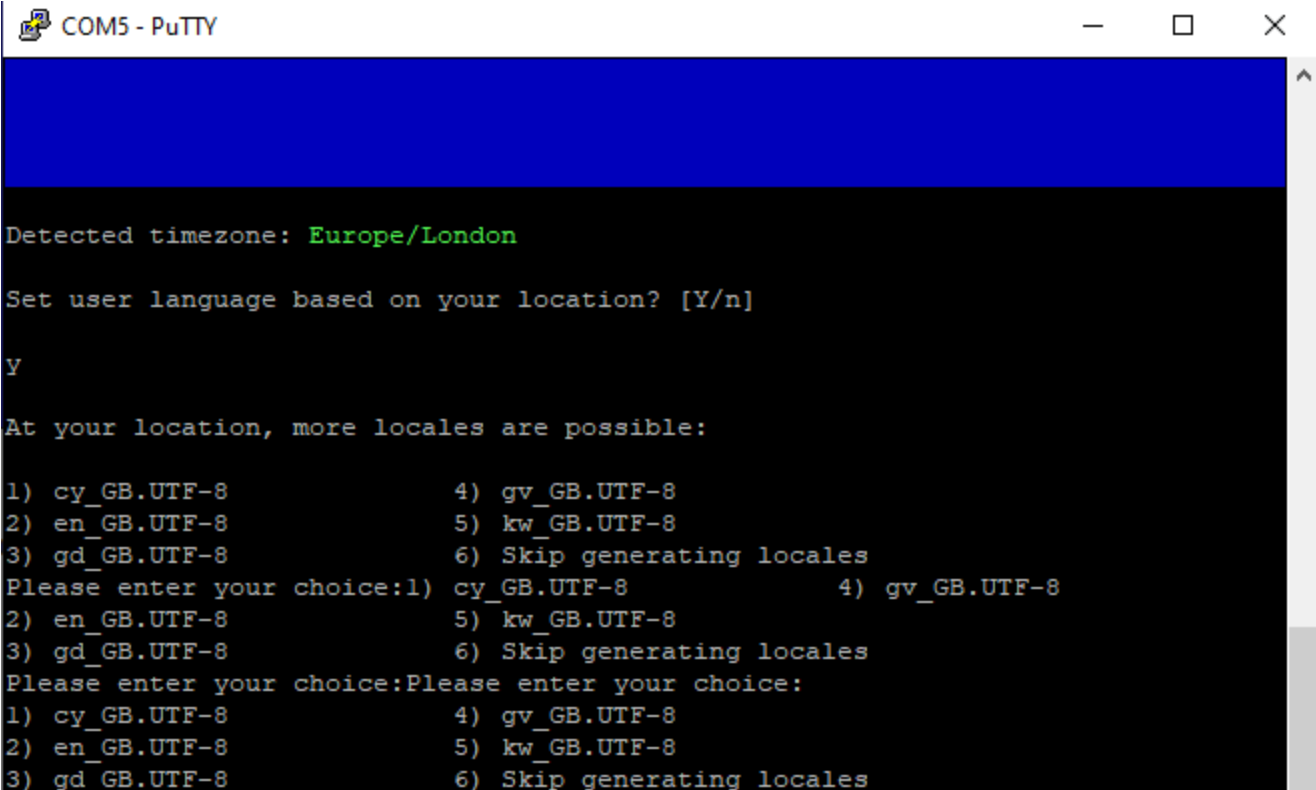This screenshot has height=790, width=1316.
Task: Click the empty scrollbar track above thumb
Action: [1301, 358]
